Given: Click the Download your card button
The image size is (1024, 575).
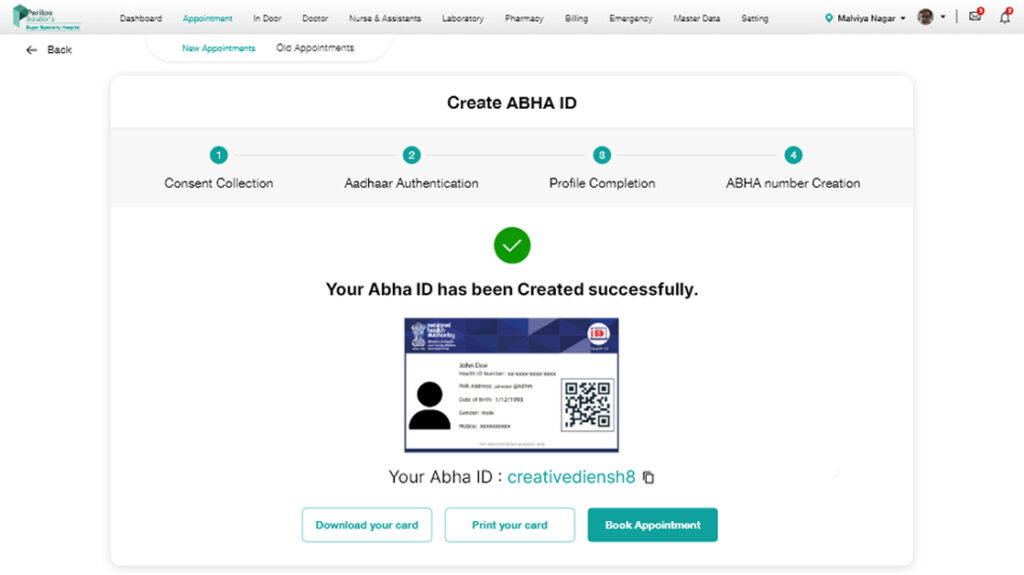Looking at the screenshot, I should tap(367, 525).
